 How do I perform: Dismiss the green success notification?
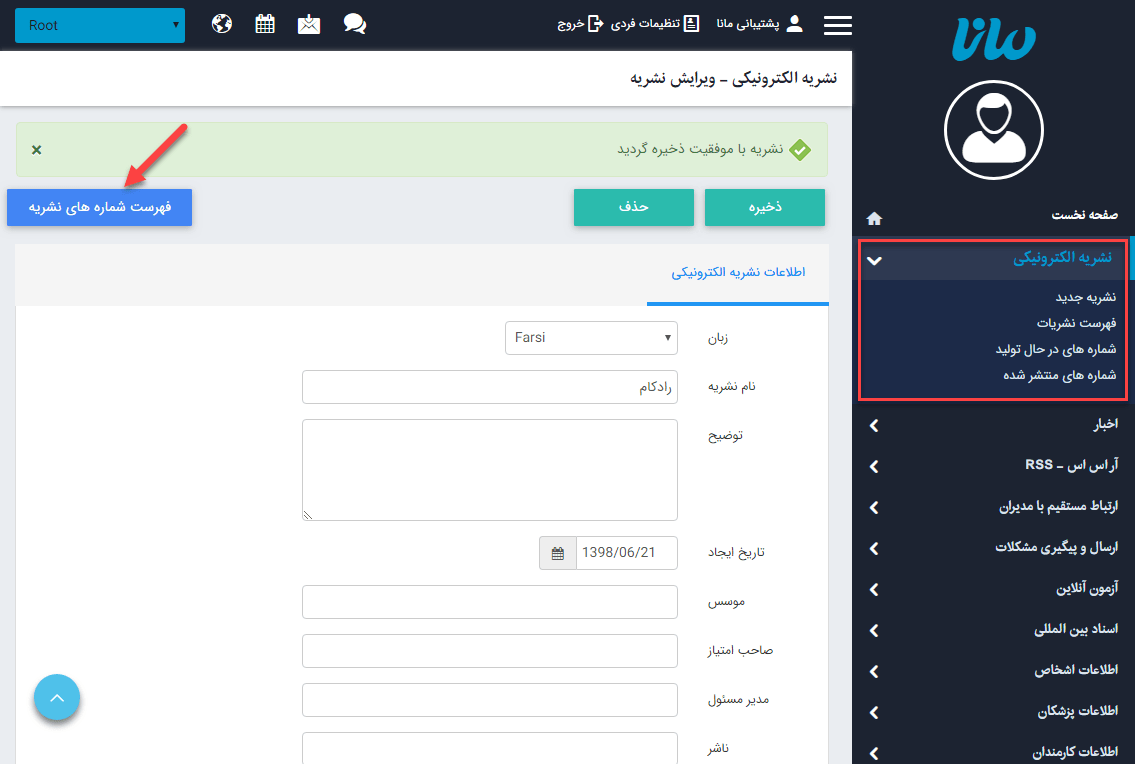36,148
